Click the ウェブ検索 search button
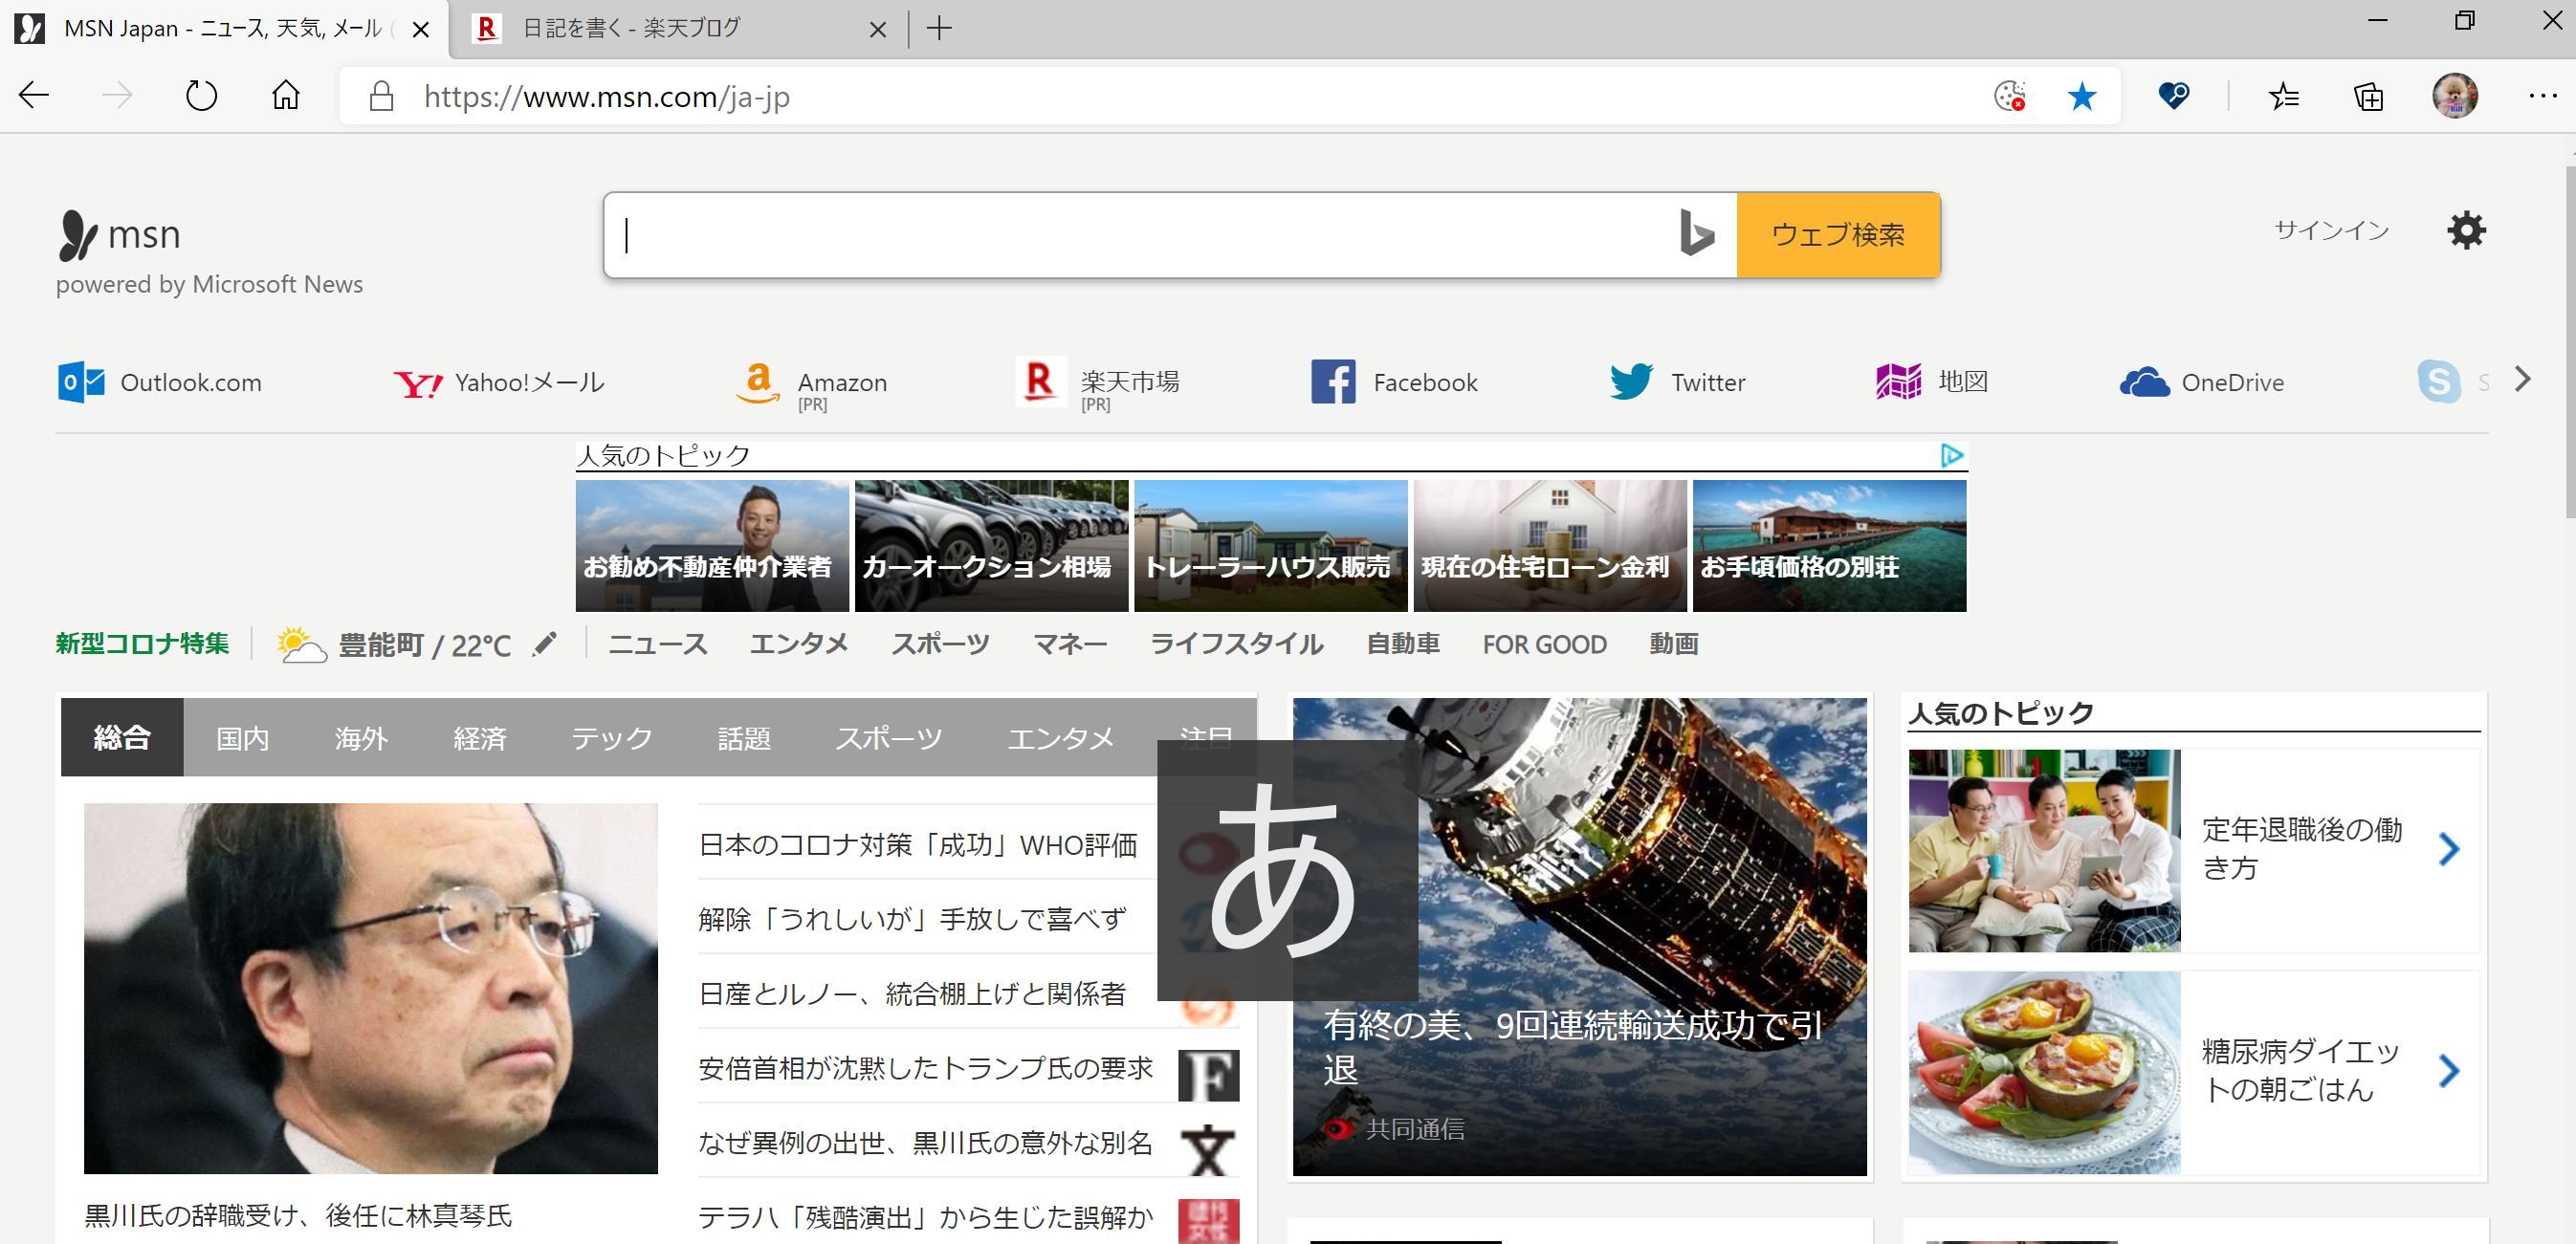Viewport: 2576px width, 1244px height. click(x=1838, y=234)
